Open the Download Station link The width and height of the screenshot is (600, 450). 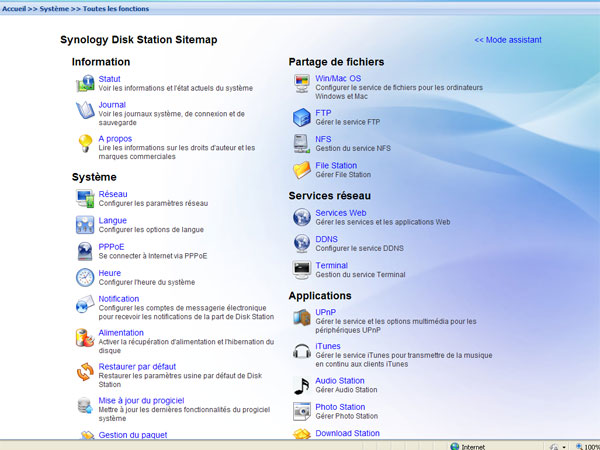click(x=347, y=433)
